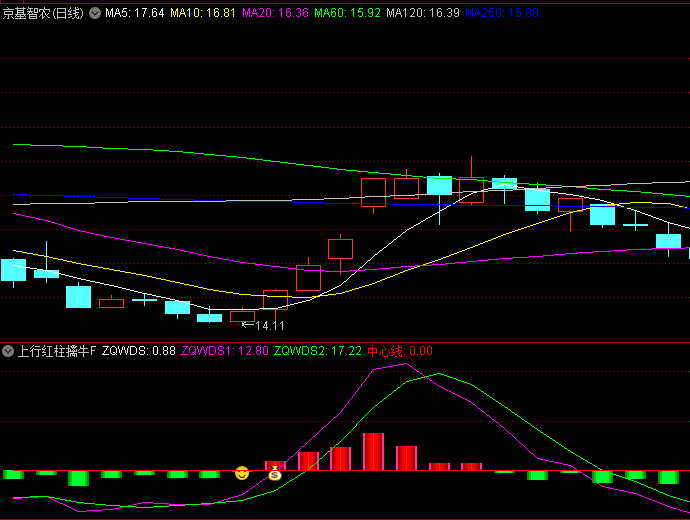Click the MA20: 16.36 label

(275, 13)
